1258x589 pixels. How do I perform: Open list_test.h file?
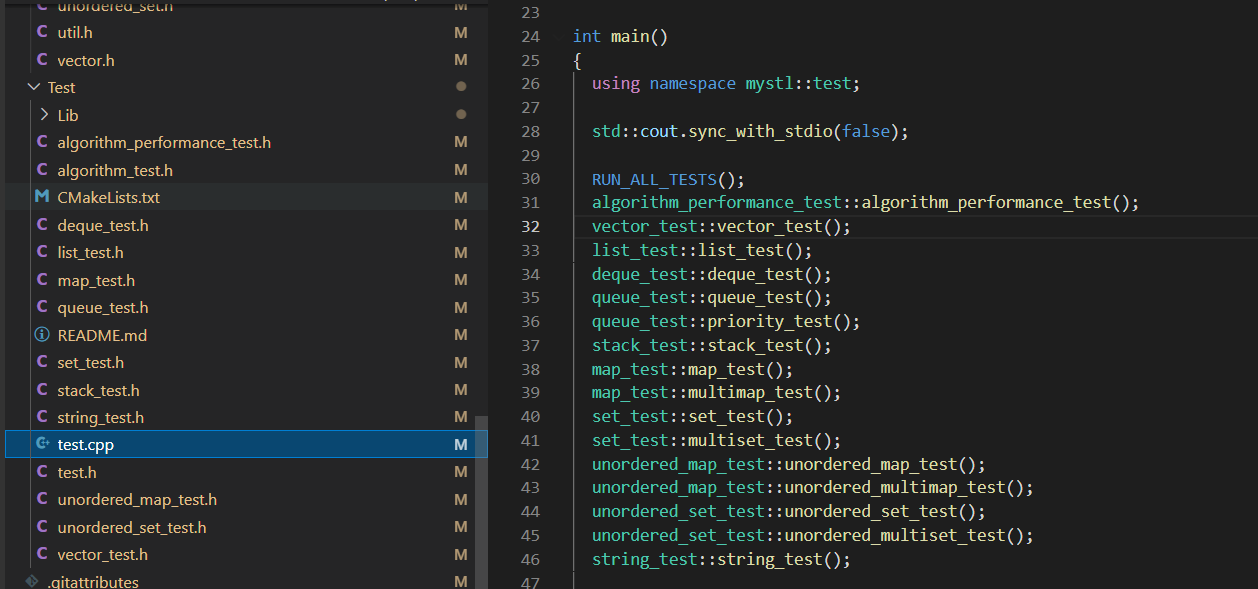click(91, 252)
